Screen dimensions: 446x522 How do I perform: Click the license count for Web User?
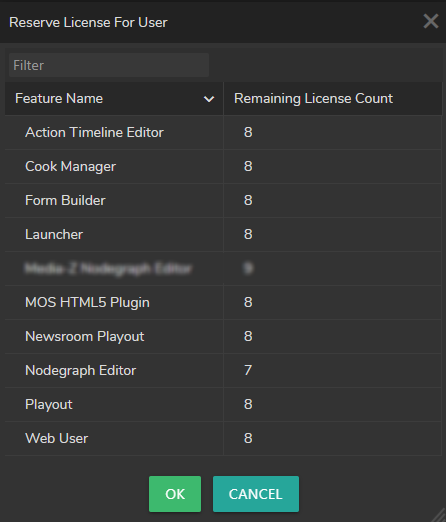[x=248, y=438]
